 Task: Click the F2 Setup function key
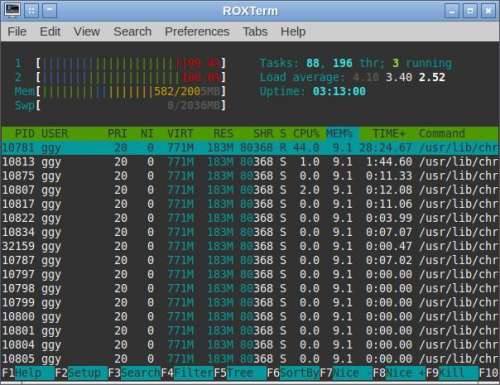pyautogui.click(x=81, y=373)
